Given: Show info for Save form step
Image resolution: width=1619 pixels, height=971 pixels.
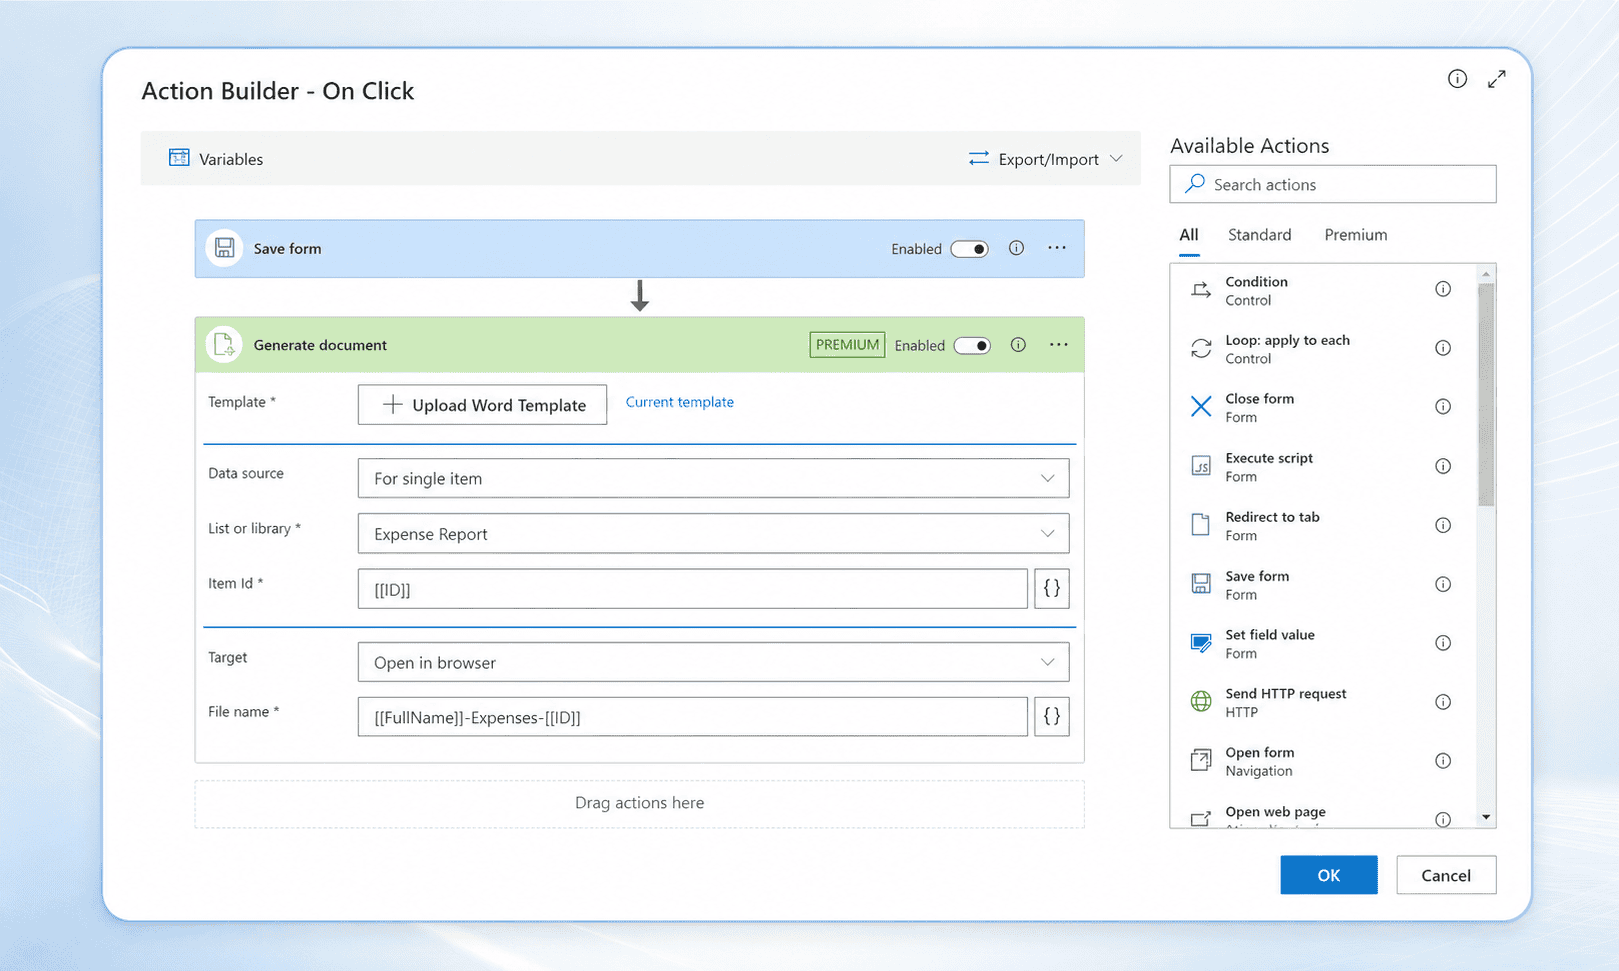Looking at the screenshot, I should tap(1016, 248).
